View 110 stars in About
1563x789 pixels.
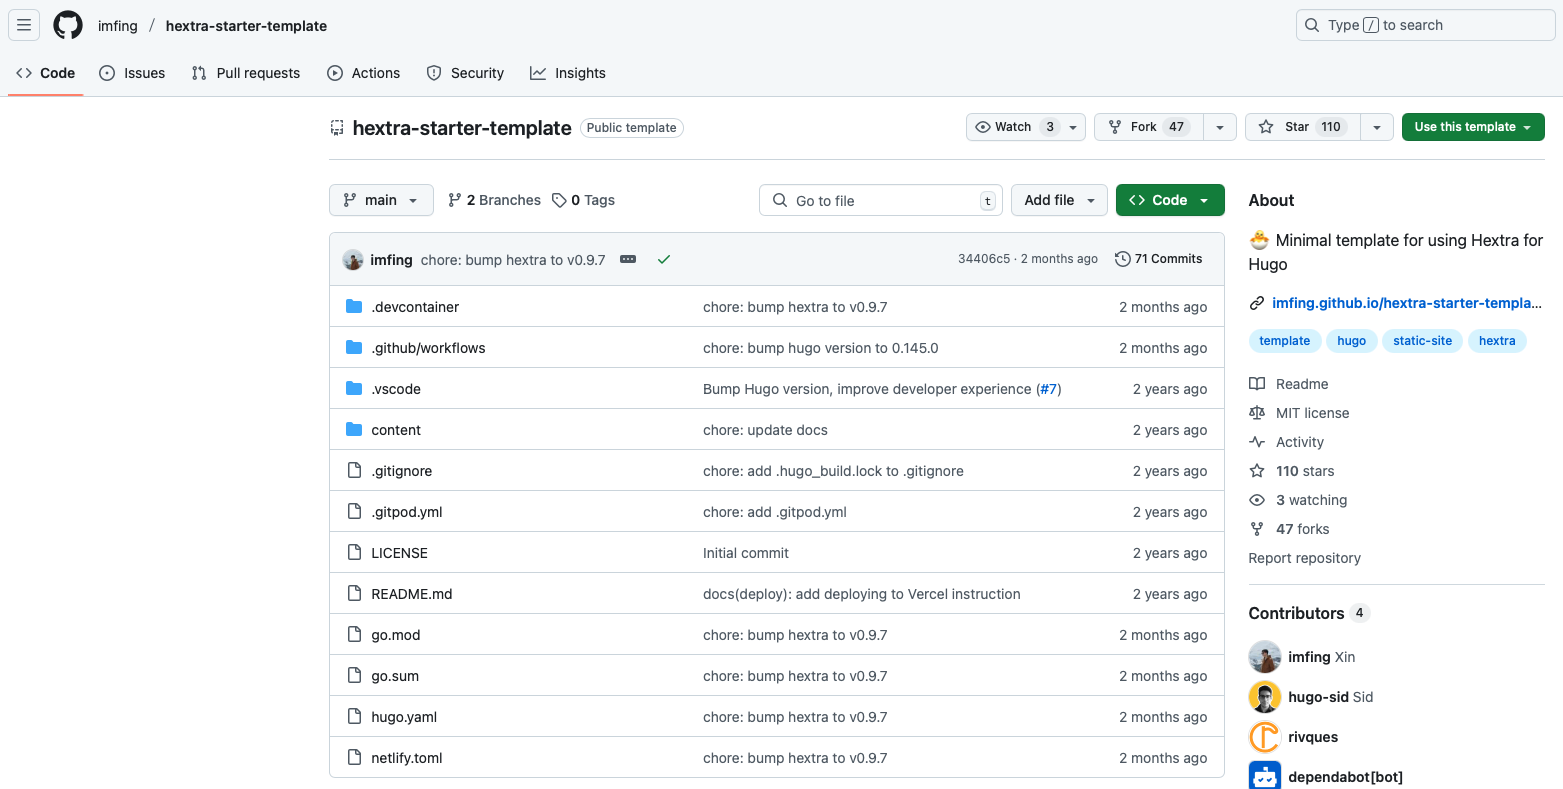click(x=1292, y=471)
